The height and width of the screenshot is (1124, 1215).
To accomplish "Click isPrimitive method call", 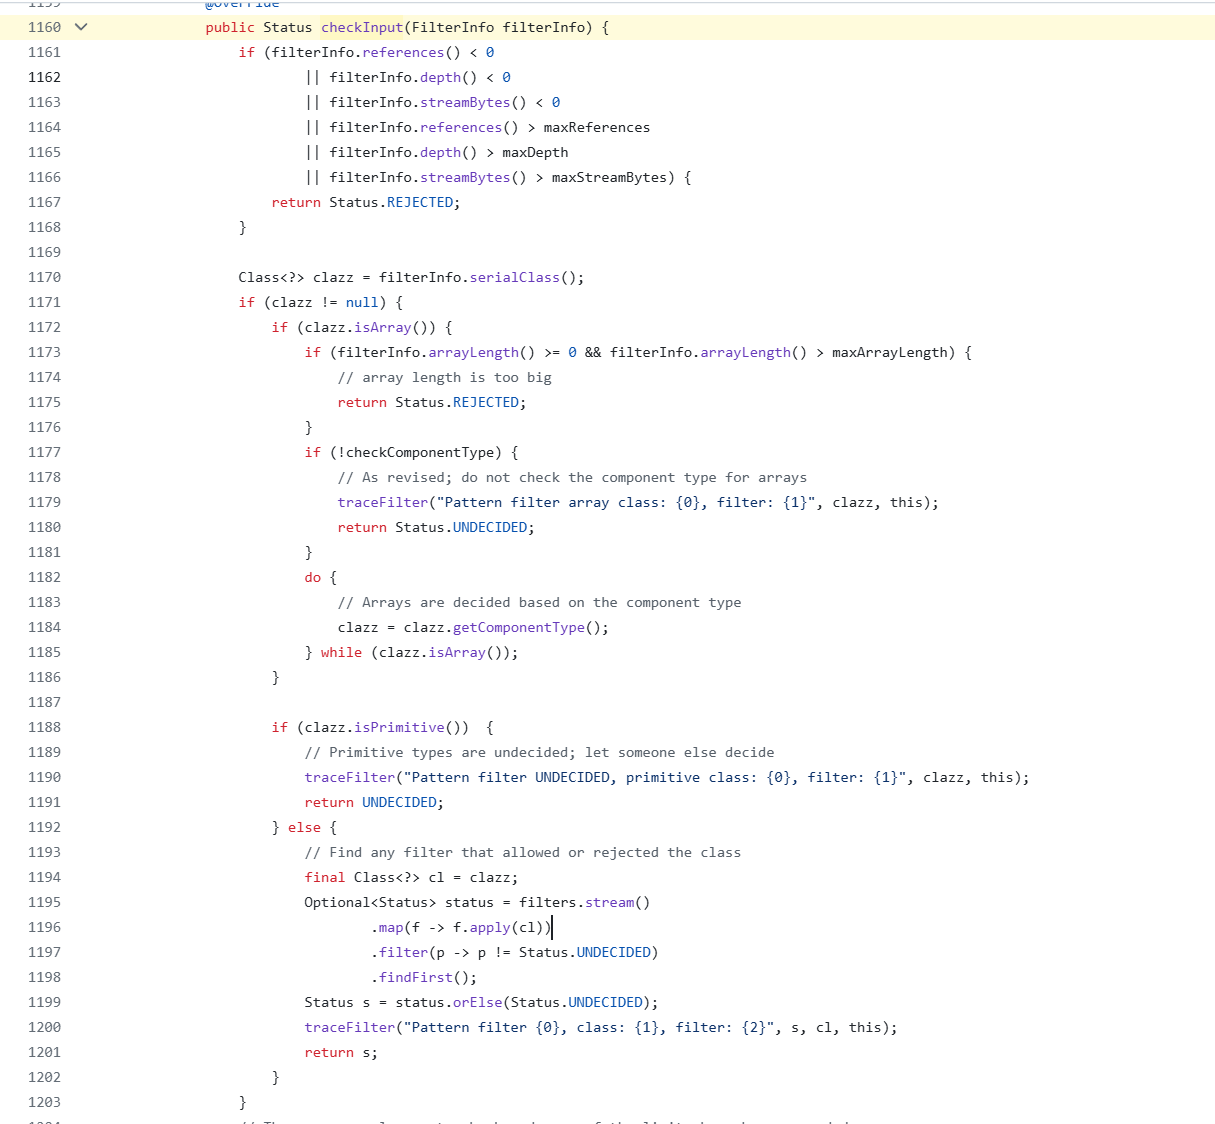I will pyautogui.click(x=399, y=727).
